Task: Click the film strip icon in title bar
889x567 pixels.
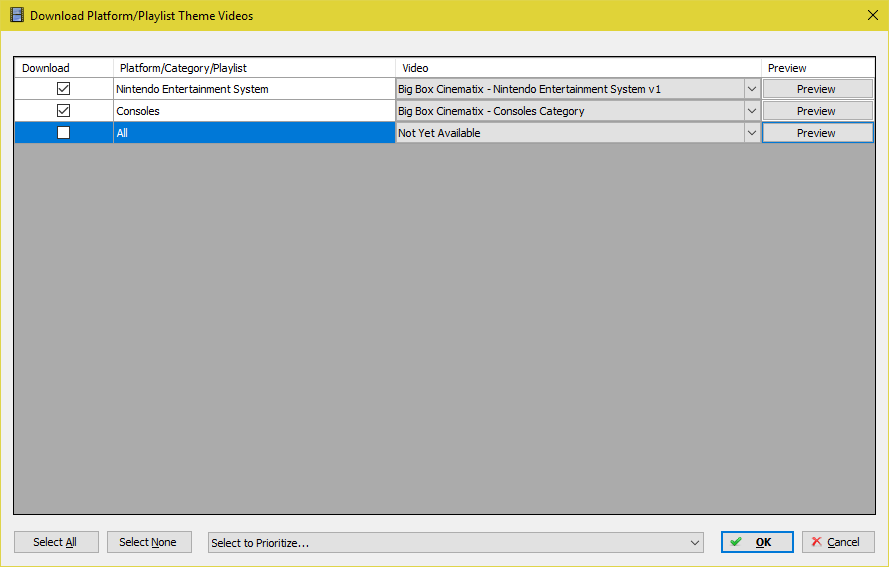Action: pyautogui.click(x=17, y=15)
